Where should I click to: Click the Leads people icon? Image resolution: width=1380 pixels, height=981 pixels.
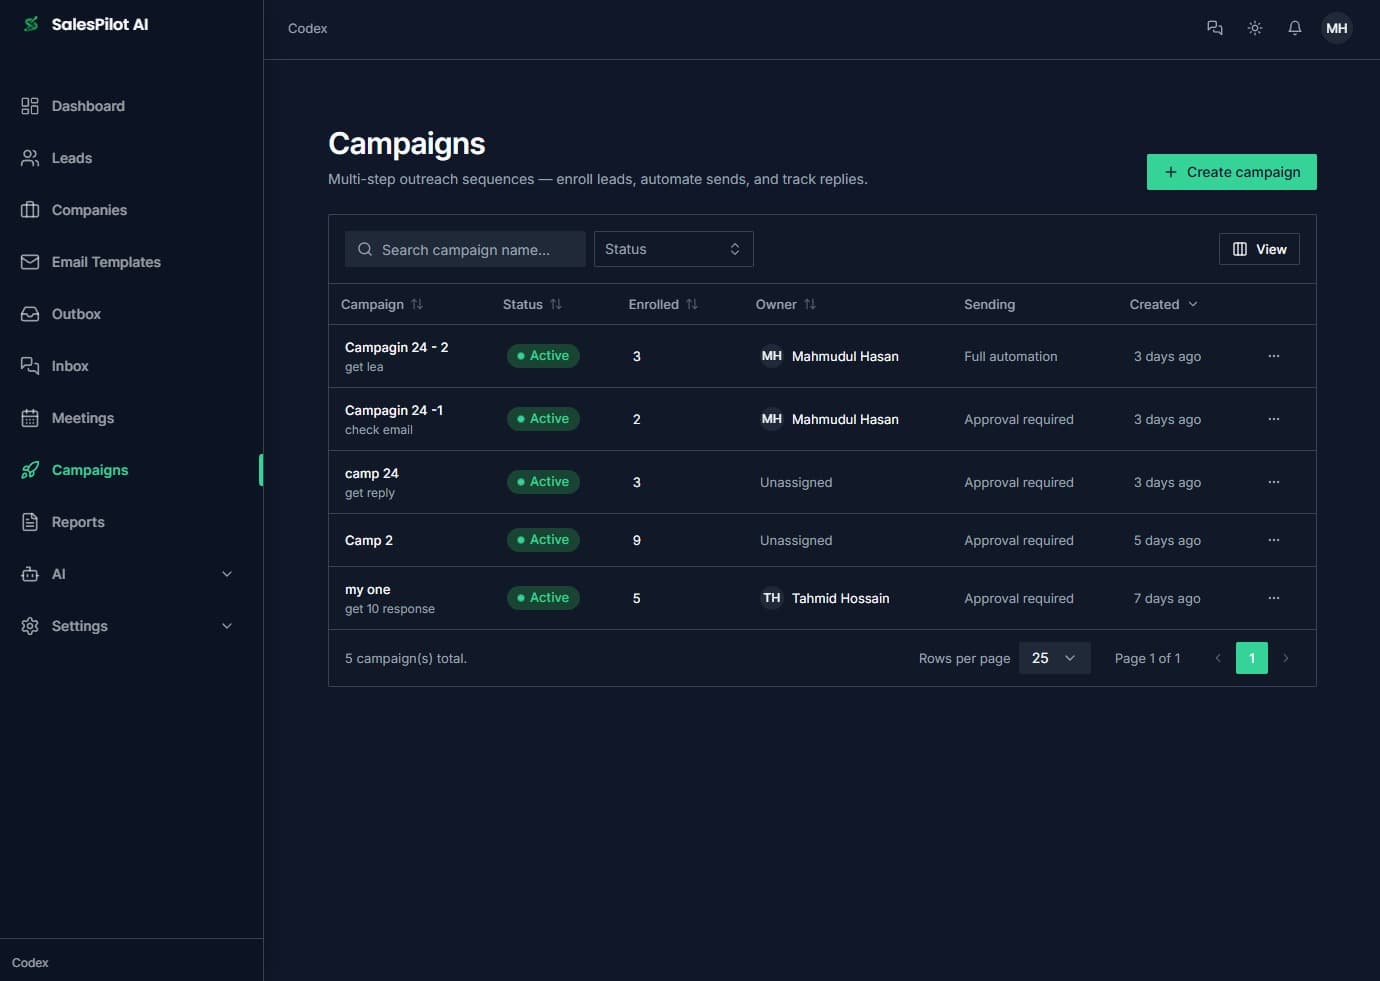(30, 158)
